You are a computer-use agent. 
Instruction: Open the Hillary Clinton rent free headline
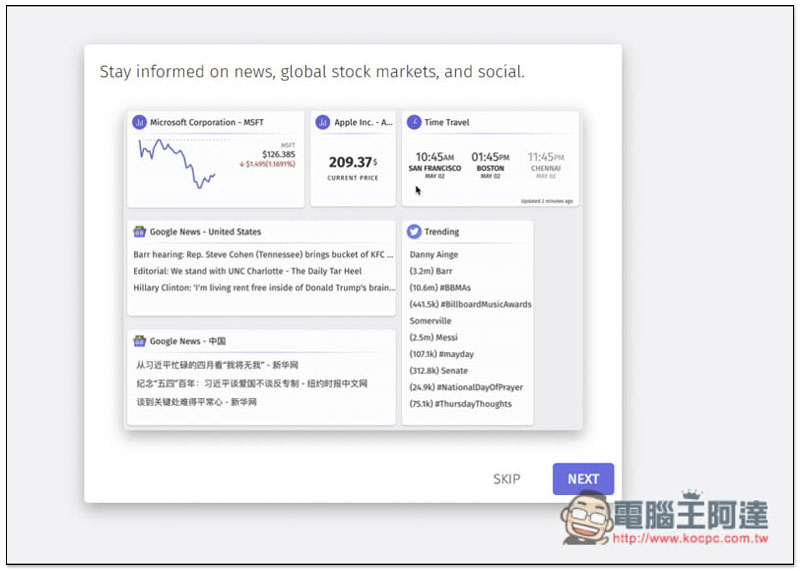point(264,288)
